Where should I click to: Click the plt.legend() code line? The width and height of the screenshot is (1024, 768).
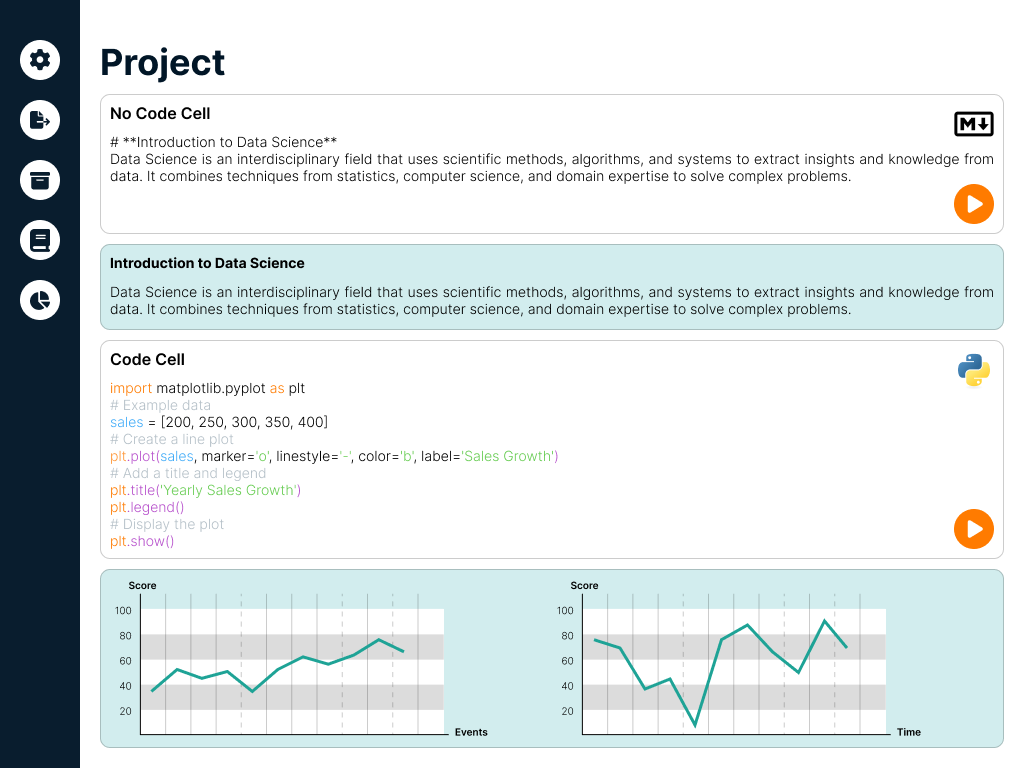(x=147, y=507)
